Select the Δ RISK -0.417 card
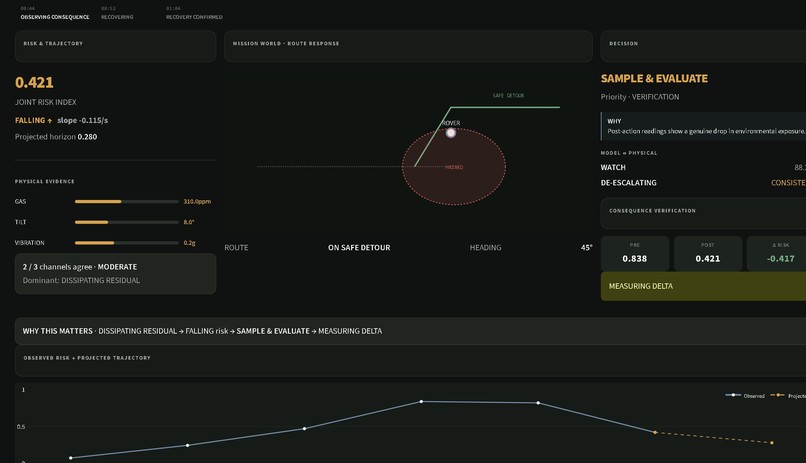 coord(777,253)
